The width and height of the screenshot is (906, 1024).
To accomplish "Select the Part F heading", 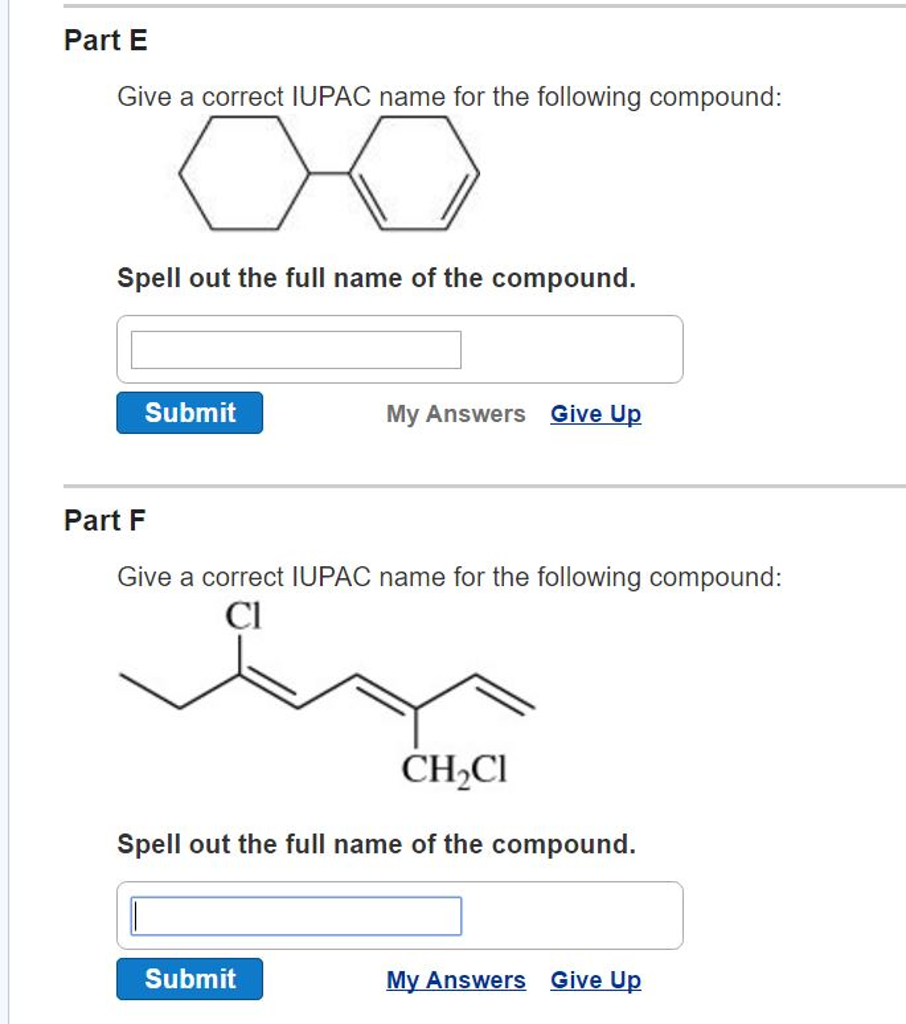I will point(104,520).
